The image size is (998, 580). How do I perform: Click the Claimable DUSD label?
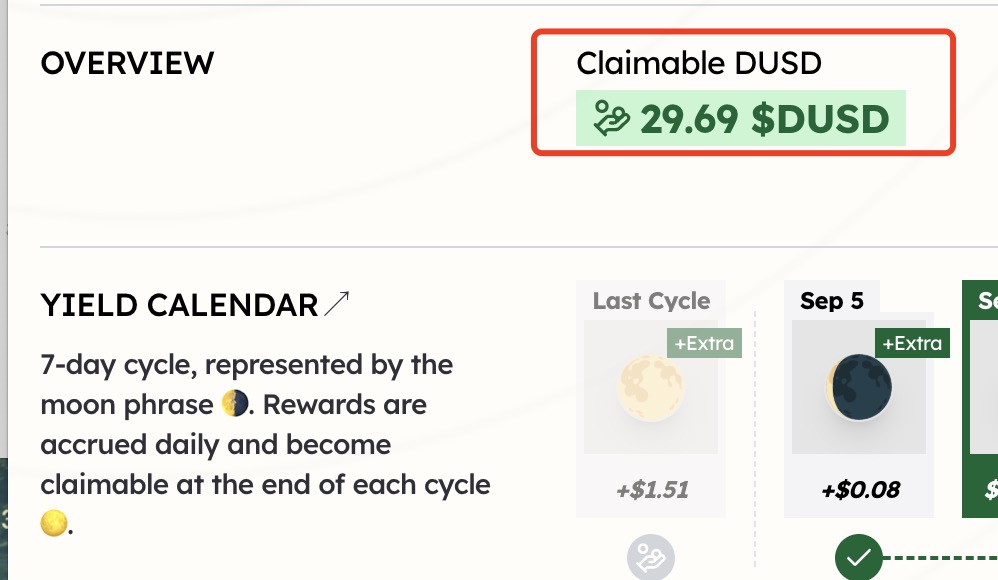(x=699, y=63)
